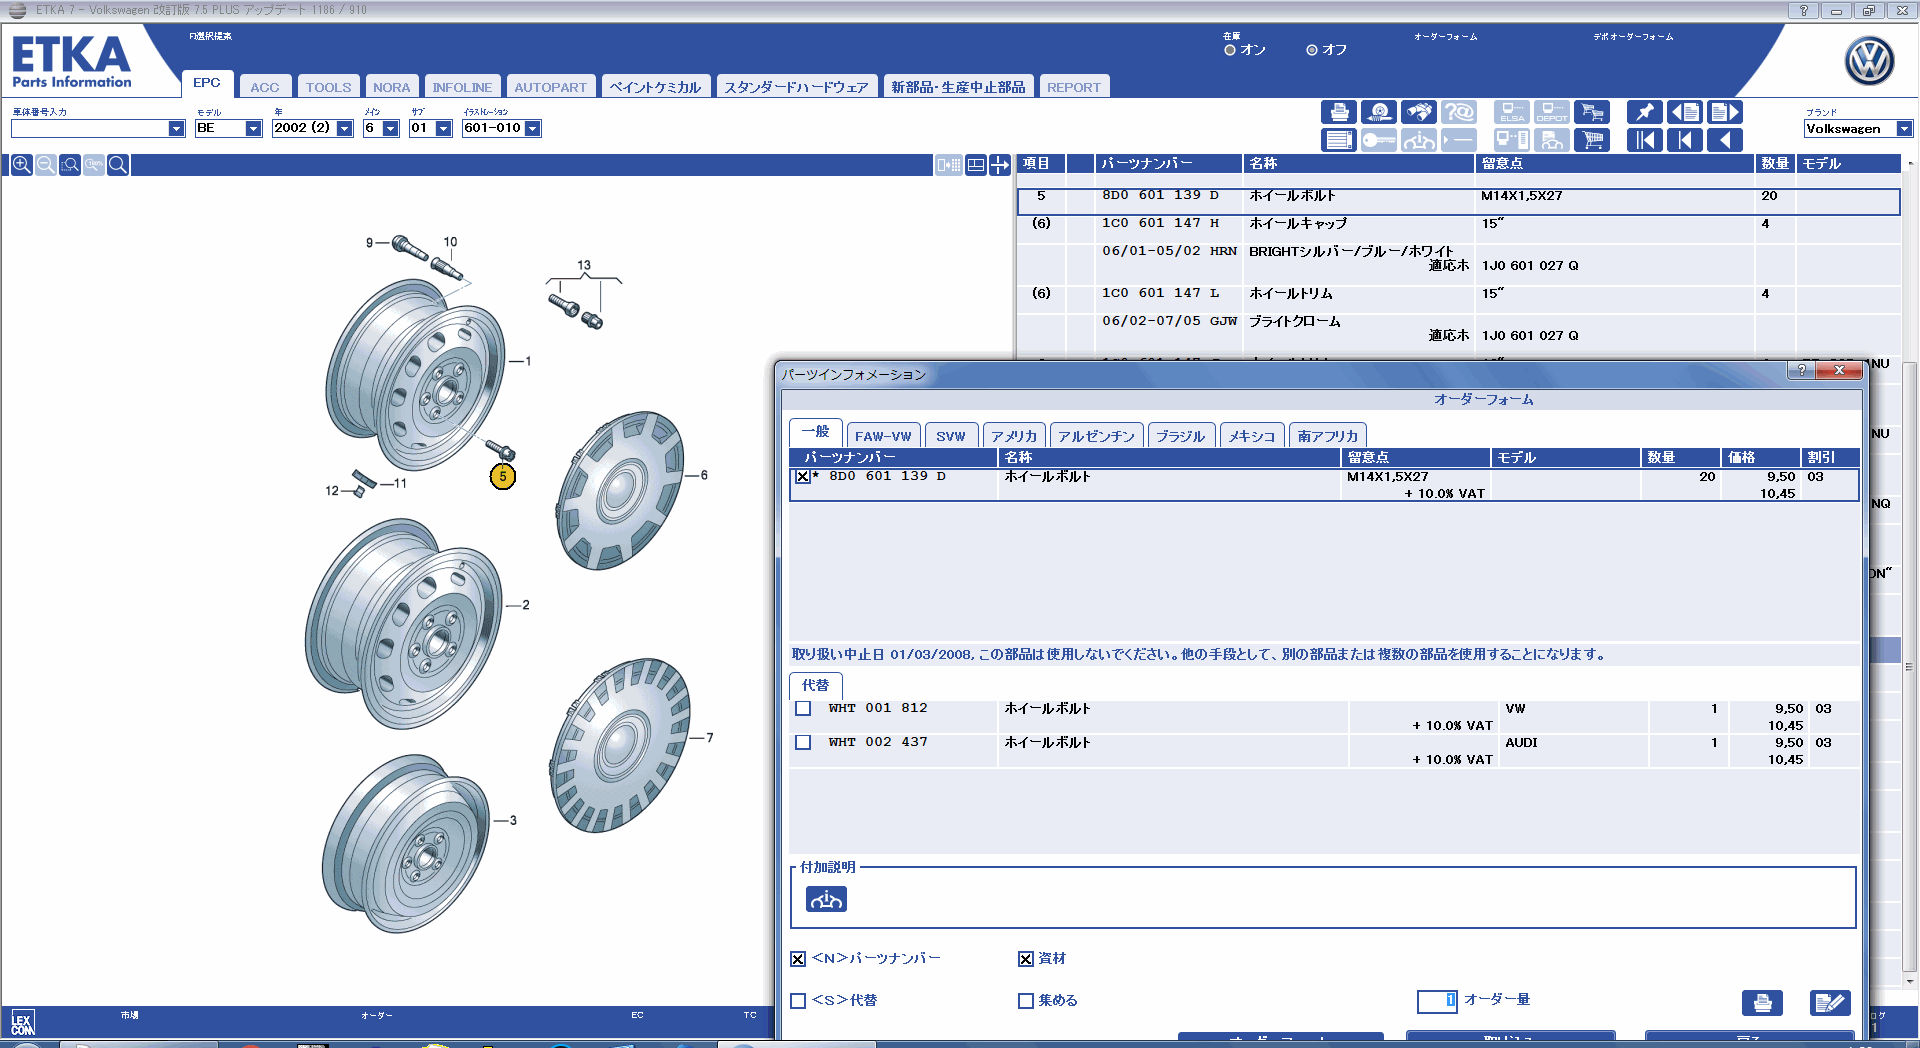Image resolution: width=1920 pixels, height=1048 pixels.
Task: Uncheck the 8D0 601 139 D checkbox
Action: tap(803, 477)
